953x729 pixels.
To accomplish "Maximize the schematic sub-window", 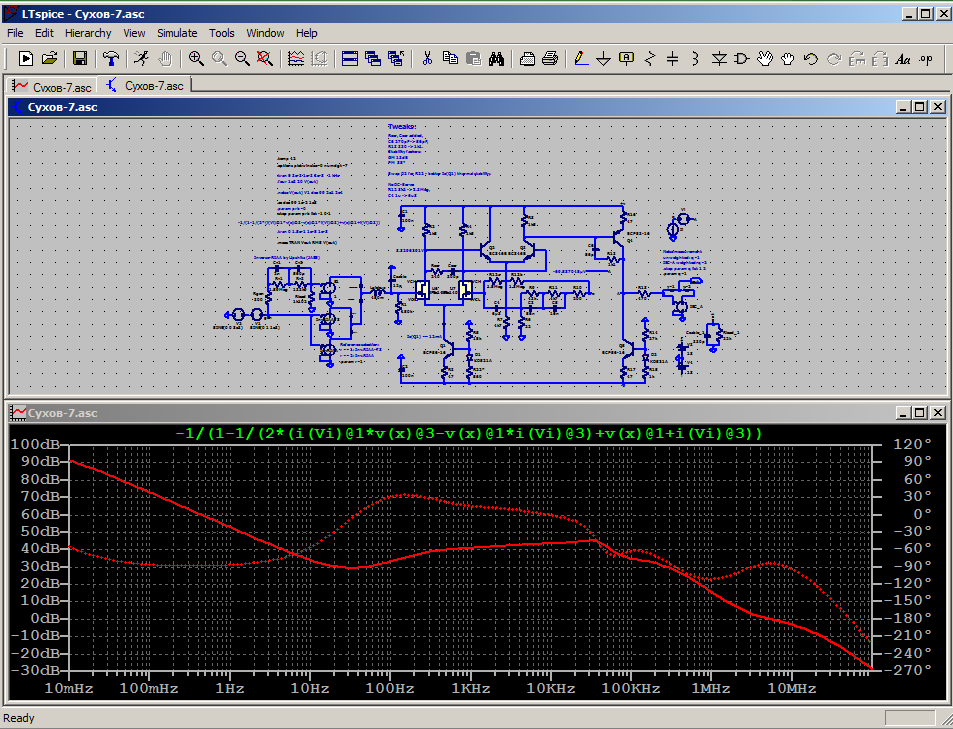I will [x=920, y=107].
